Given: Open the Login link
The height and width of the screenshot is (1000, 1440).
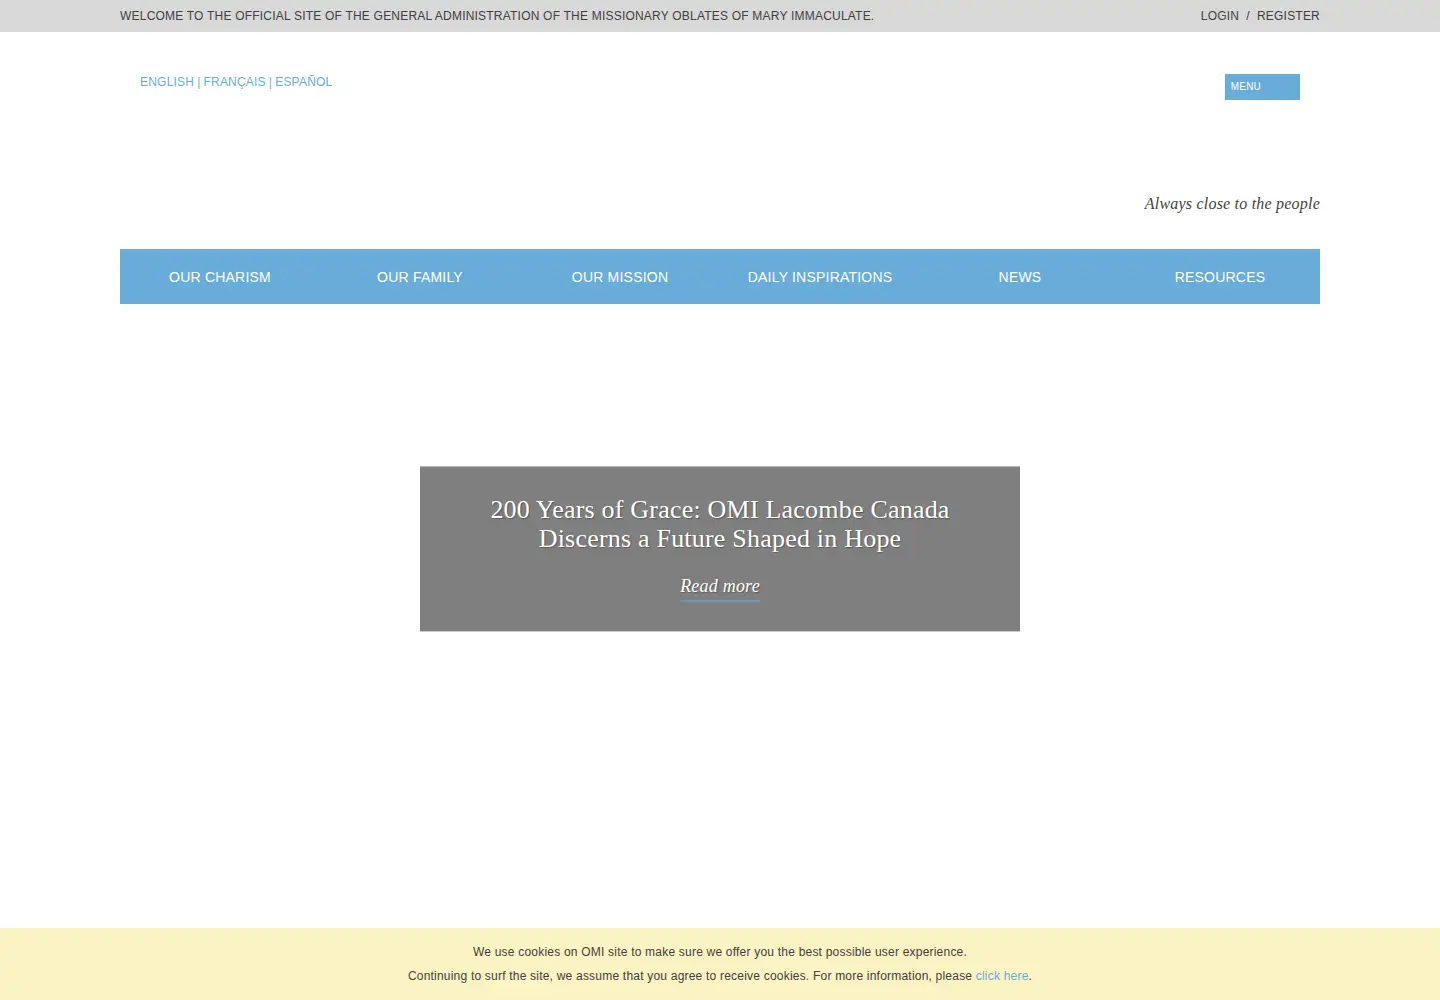Looking at the screenshot, I should (1219, 16).
